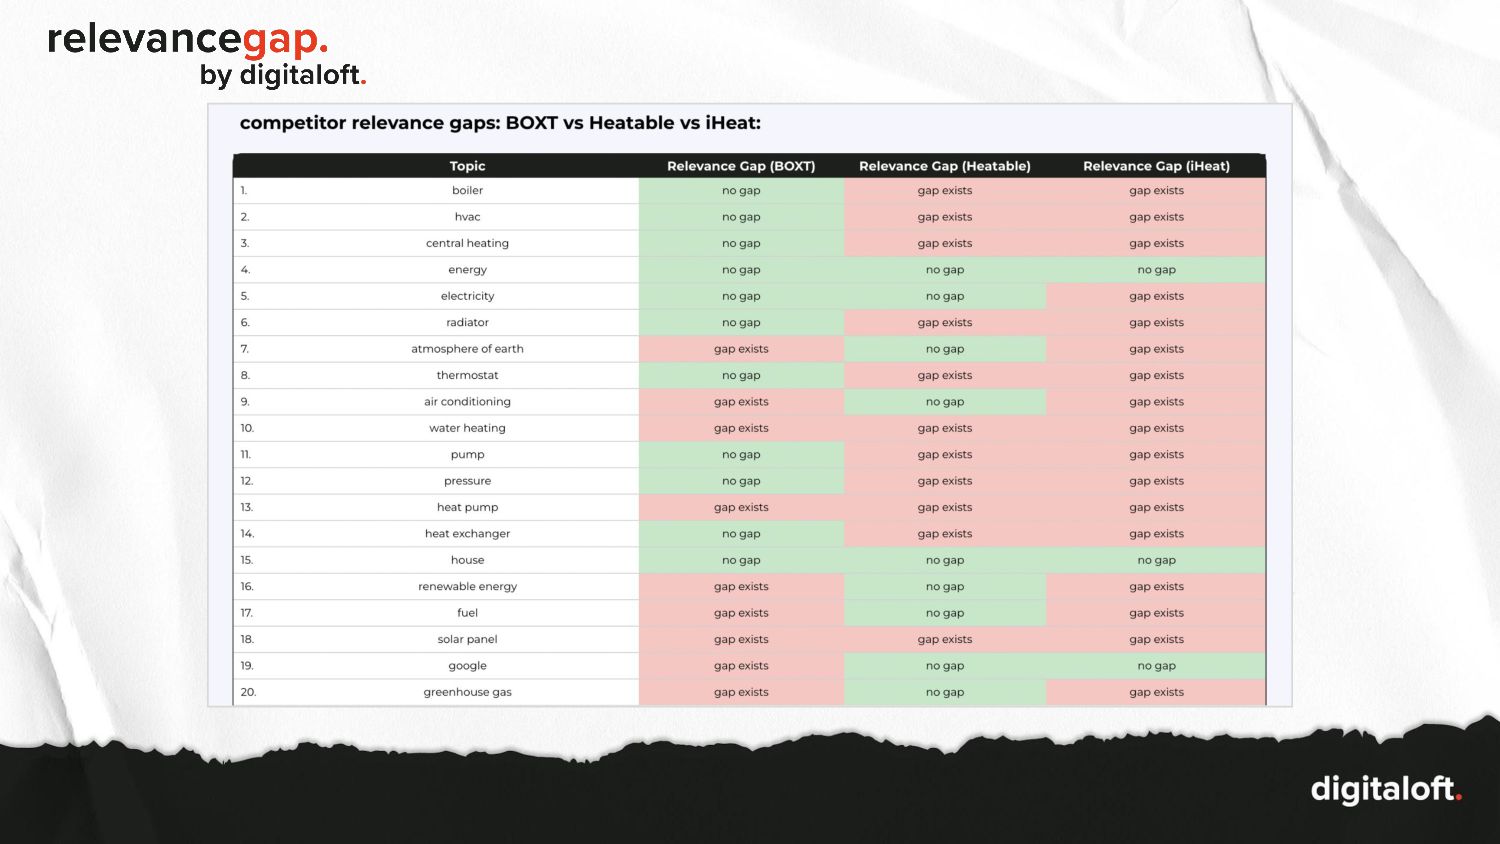Viewport: 1500px width, 844px height.
Task: Click iHeat 'no gap' cell for energy
Action: point(1156,270)
